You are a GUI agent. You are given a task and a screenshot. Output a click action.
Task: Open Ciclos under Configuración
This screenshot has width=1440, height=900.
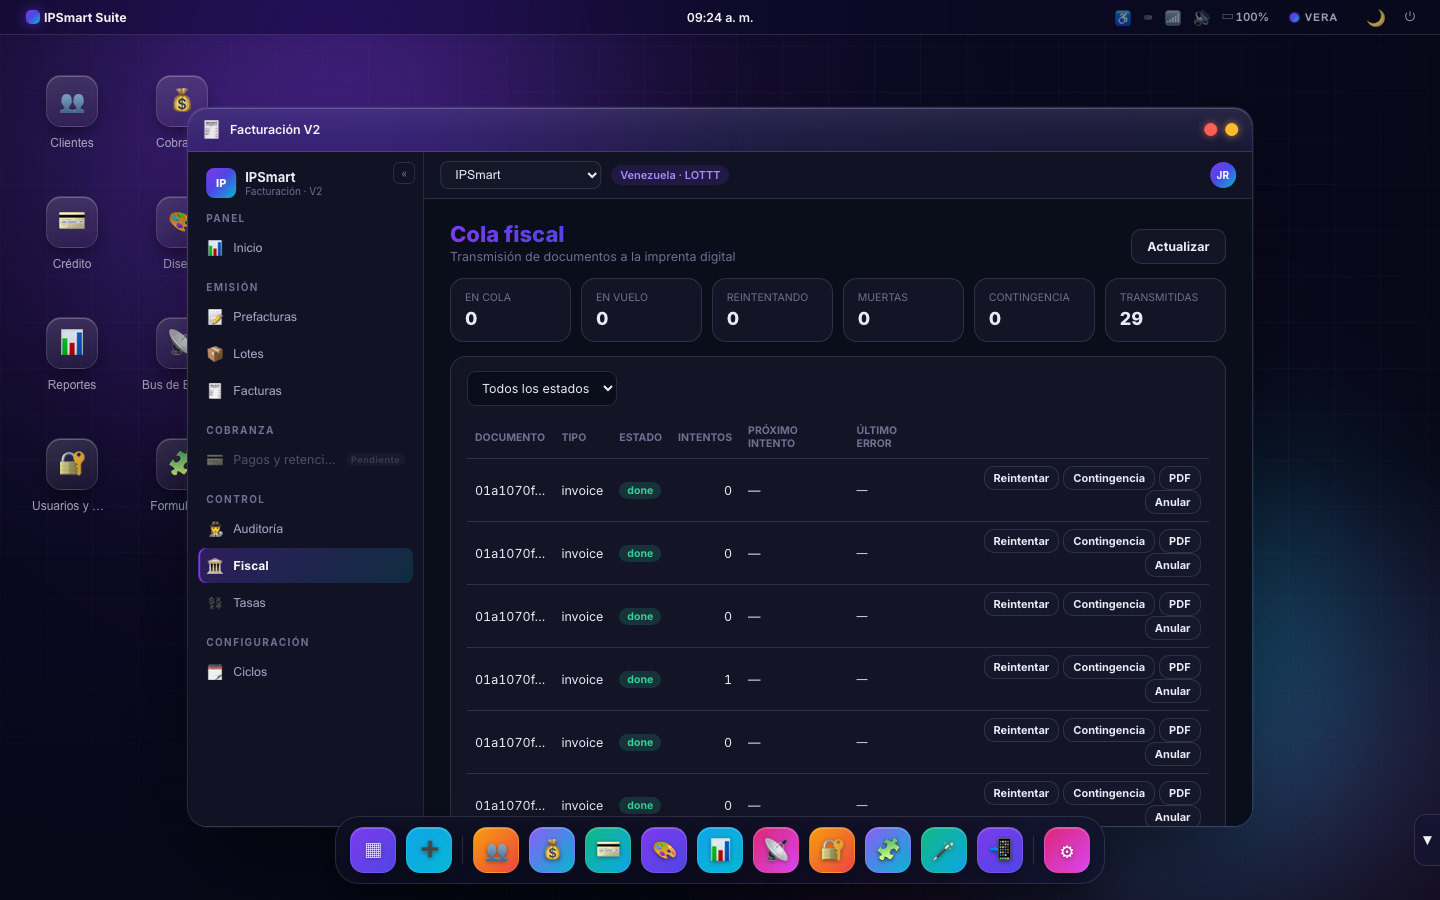(305, 672)
